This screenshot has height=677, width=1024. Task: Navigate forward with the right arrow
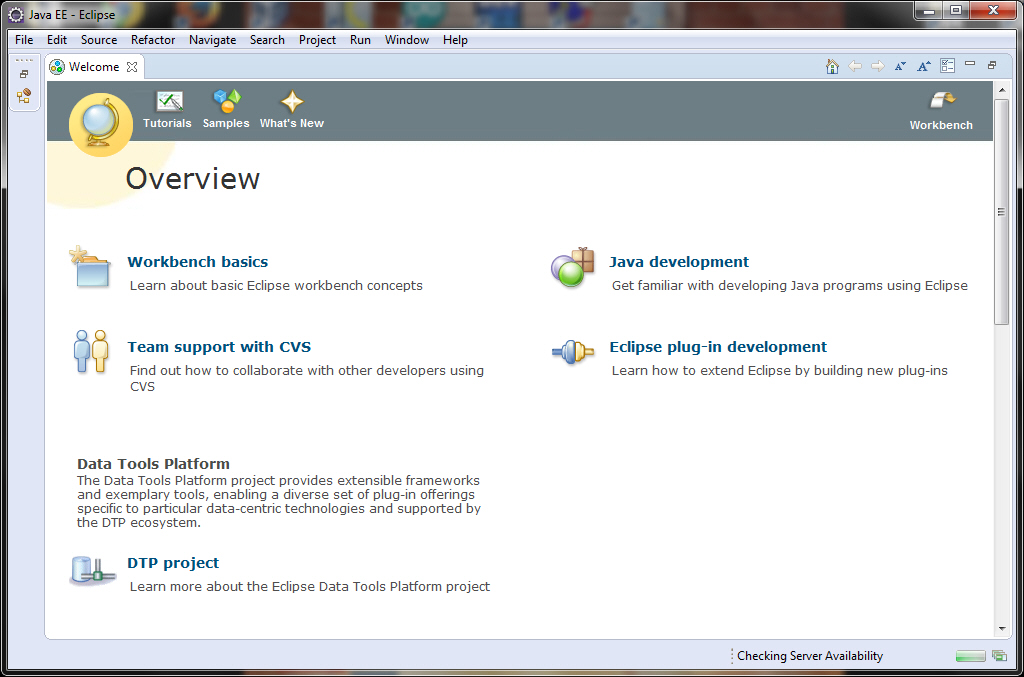coord(878,66)
